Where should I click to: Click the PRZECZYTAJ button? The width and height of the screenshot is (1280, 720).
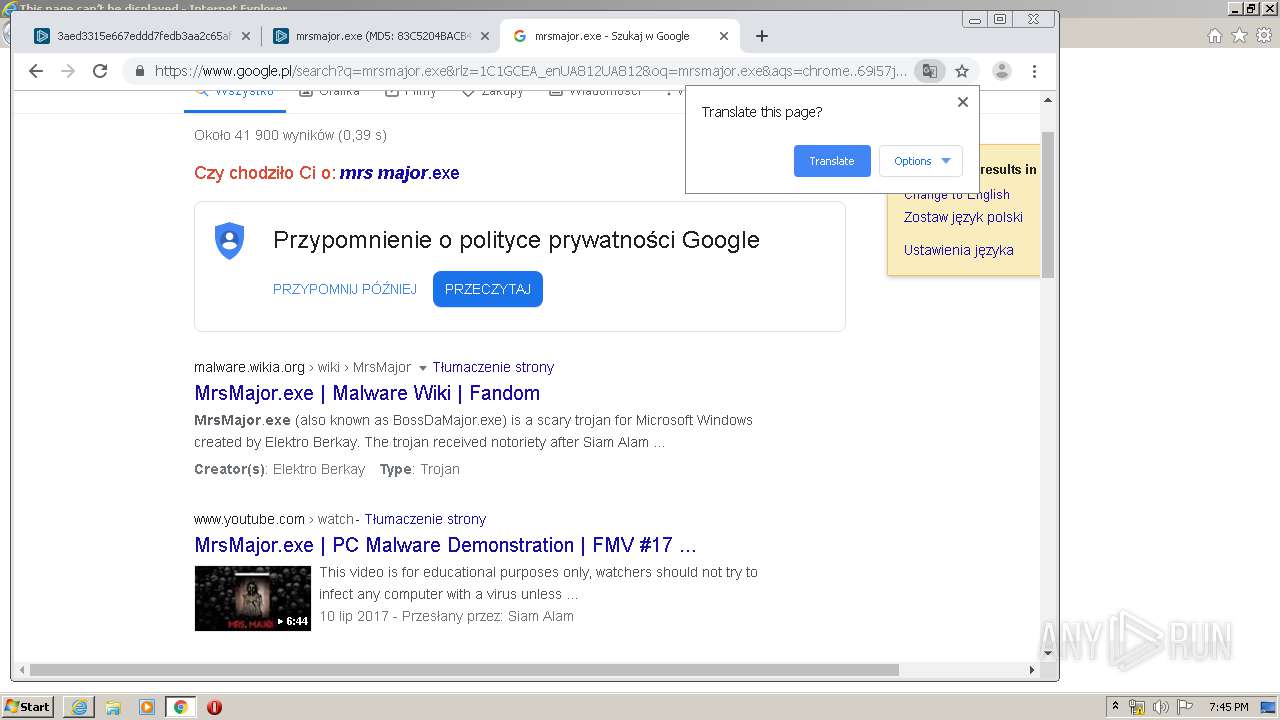(x=488, y=289)
